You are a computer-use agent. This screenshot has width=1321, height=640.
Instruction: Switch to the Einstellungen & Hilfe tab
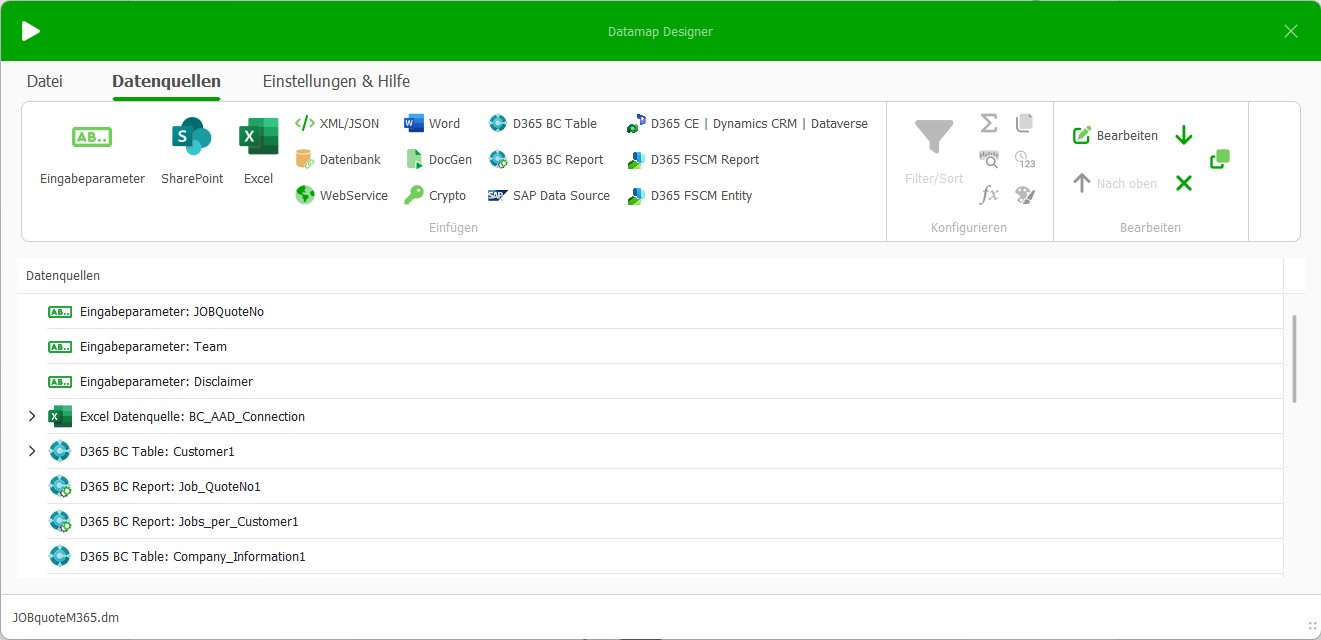[x=336, y=81]
